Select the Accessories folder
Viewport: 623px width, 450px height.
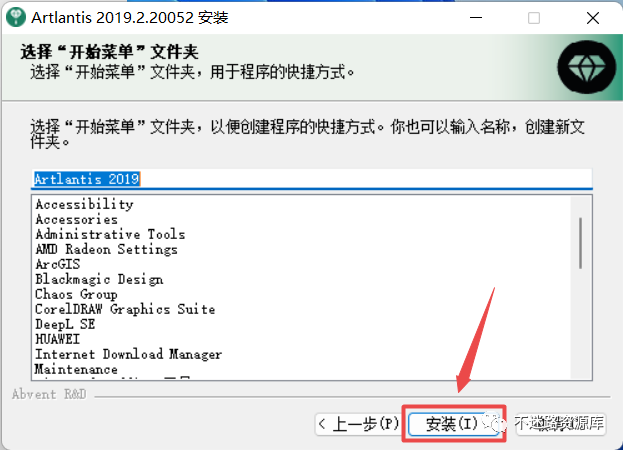[76, 219]
